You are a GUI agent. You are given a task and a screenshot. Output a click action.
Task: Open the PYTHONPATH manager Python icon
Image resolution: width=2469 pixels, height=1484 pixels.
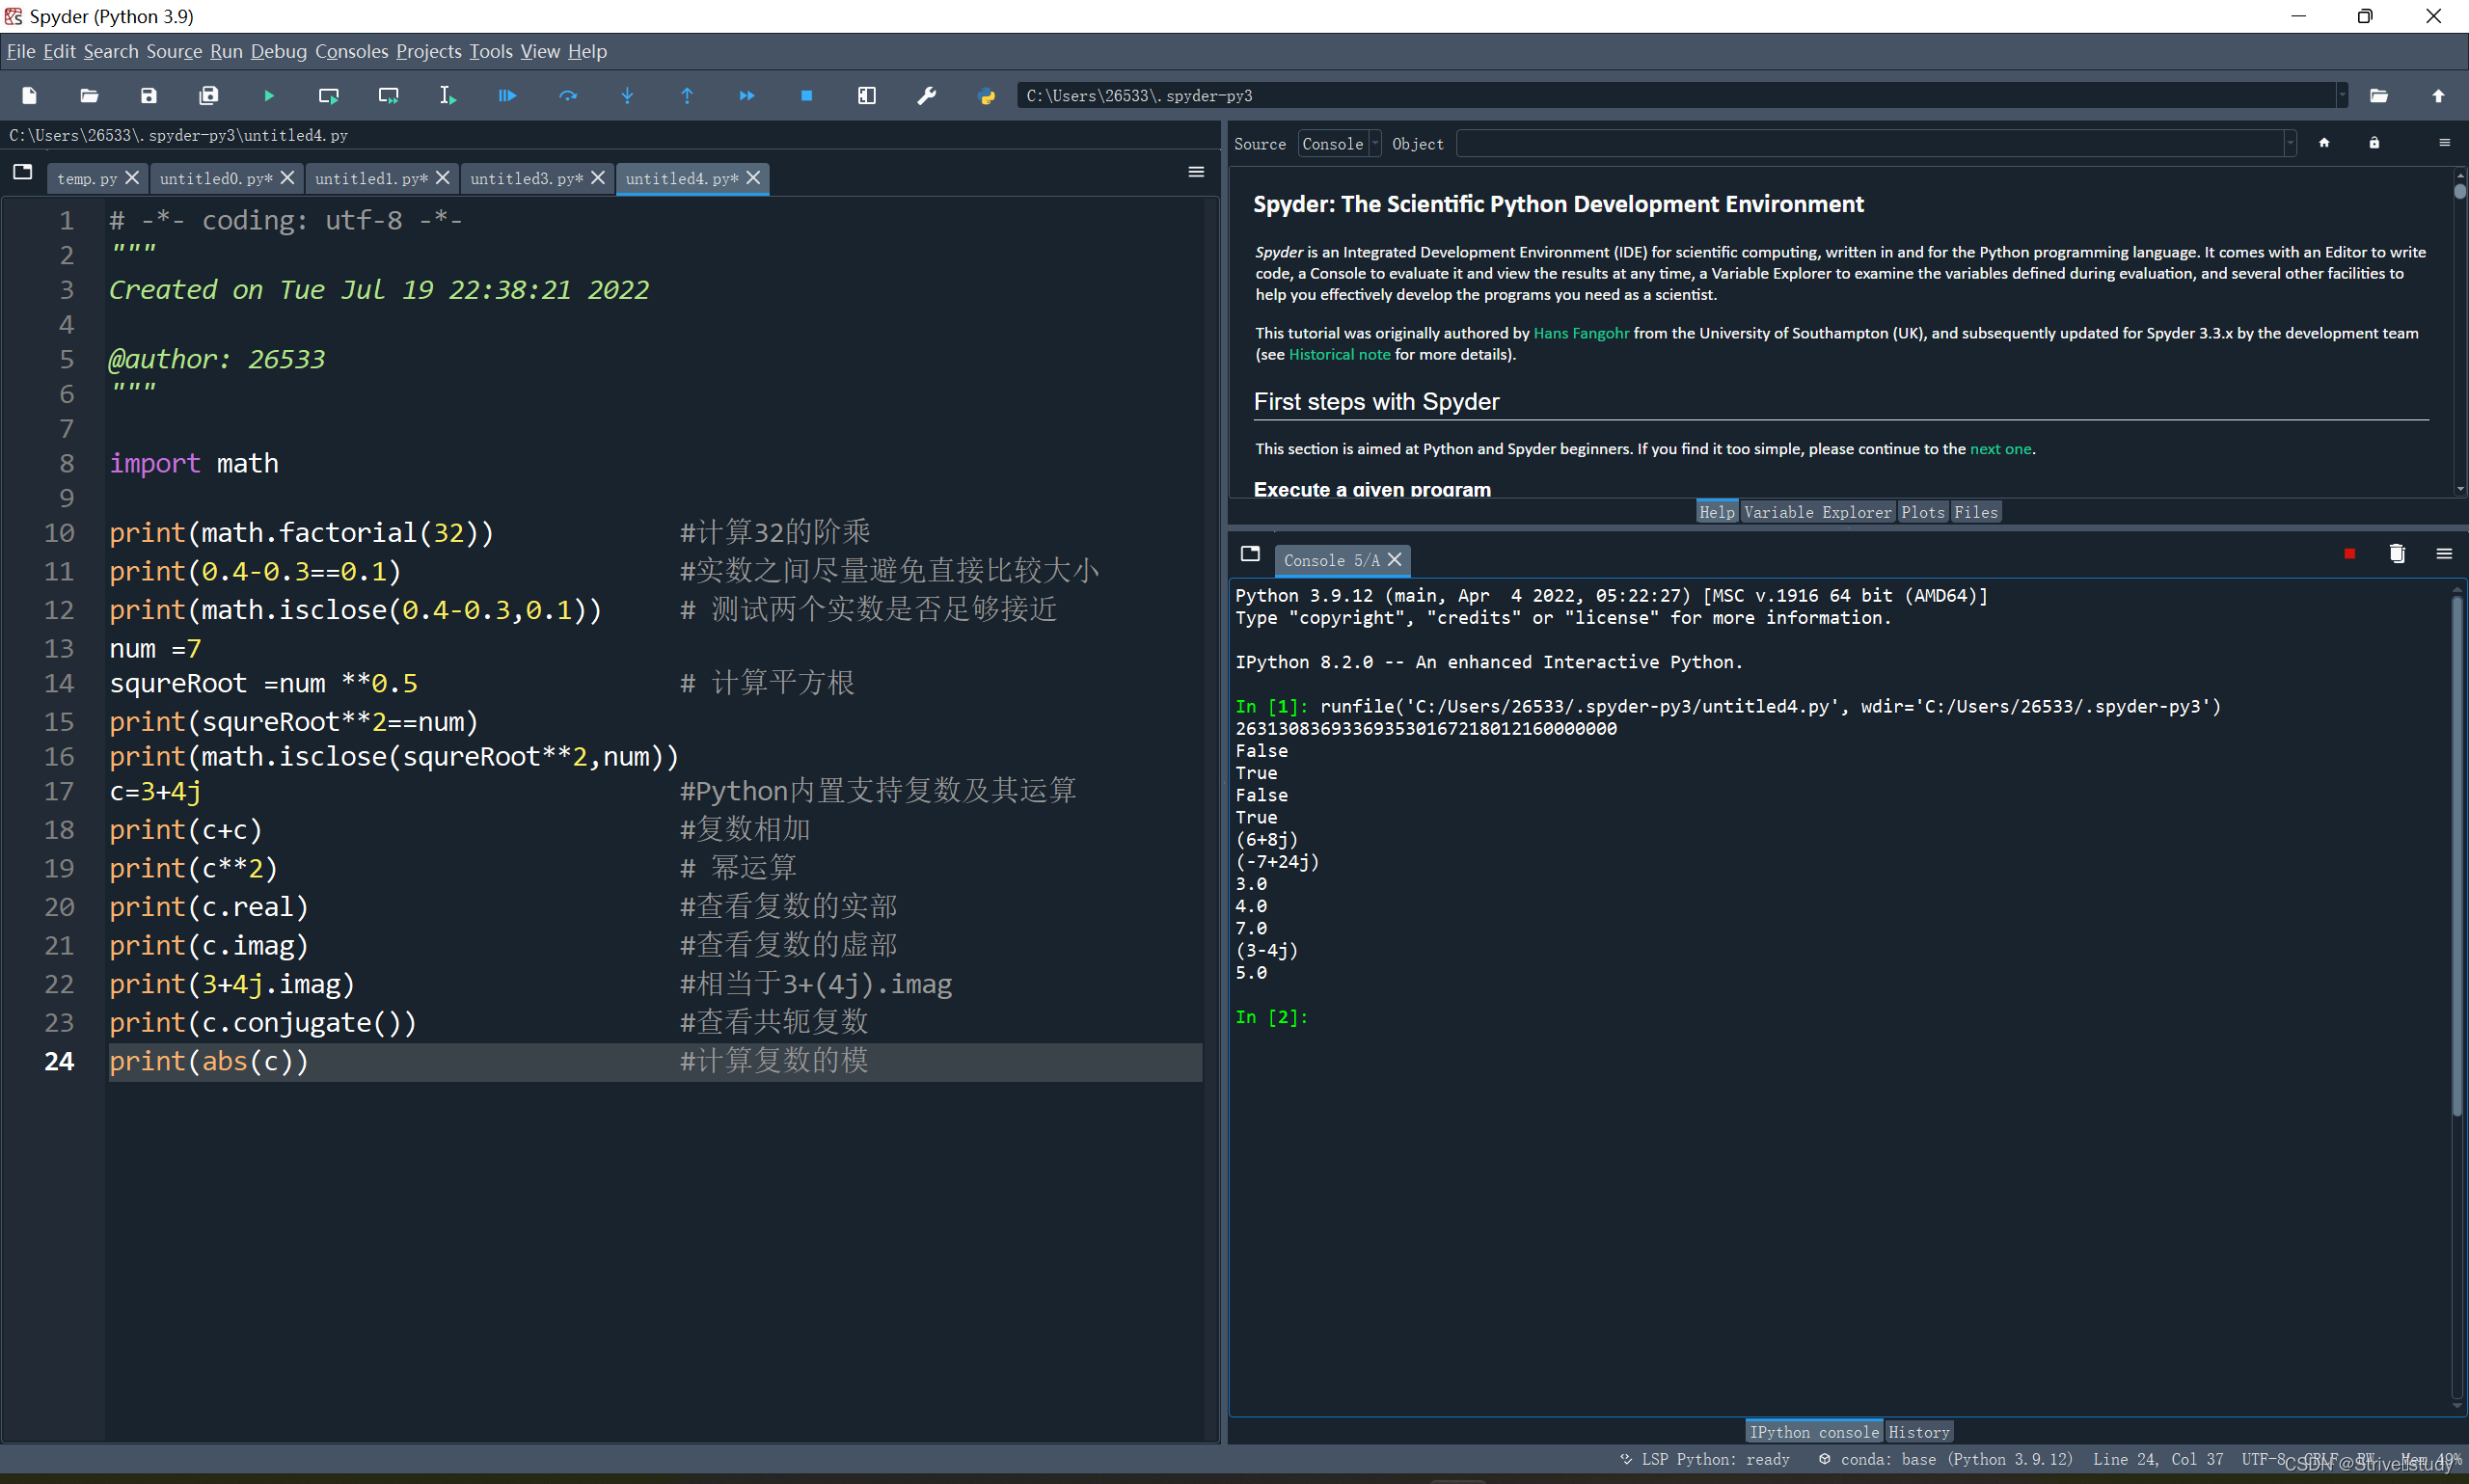pos(986,96)
